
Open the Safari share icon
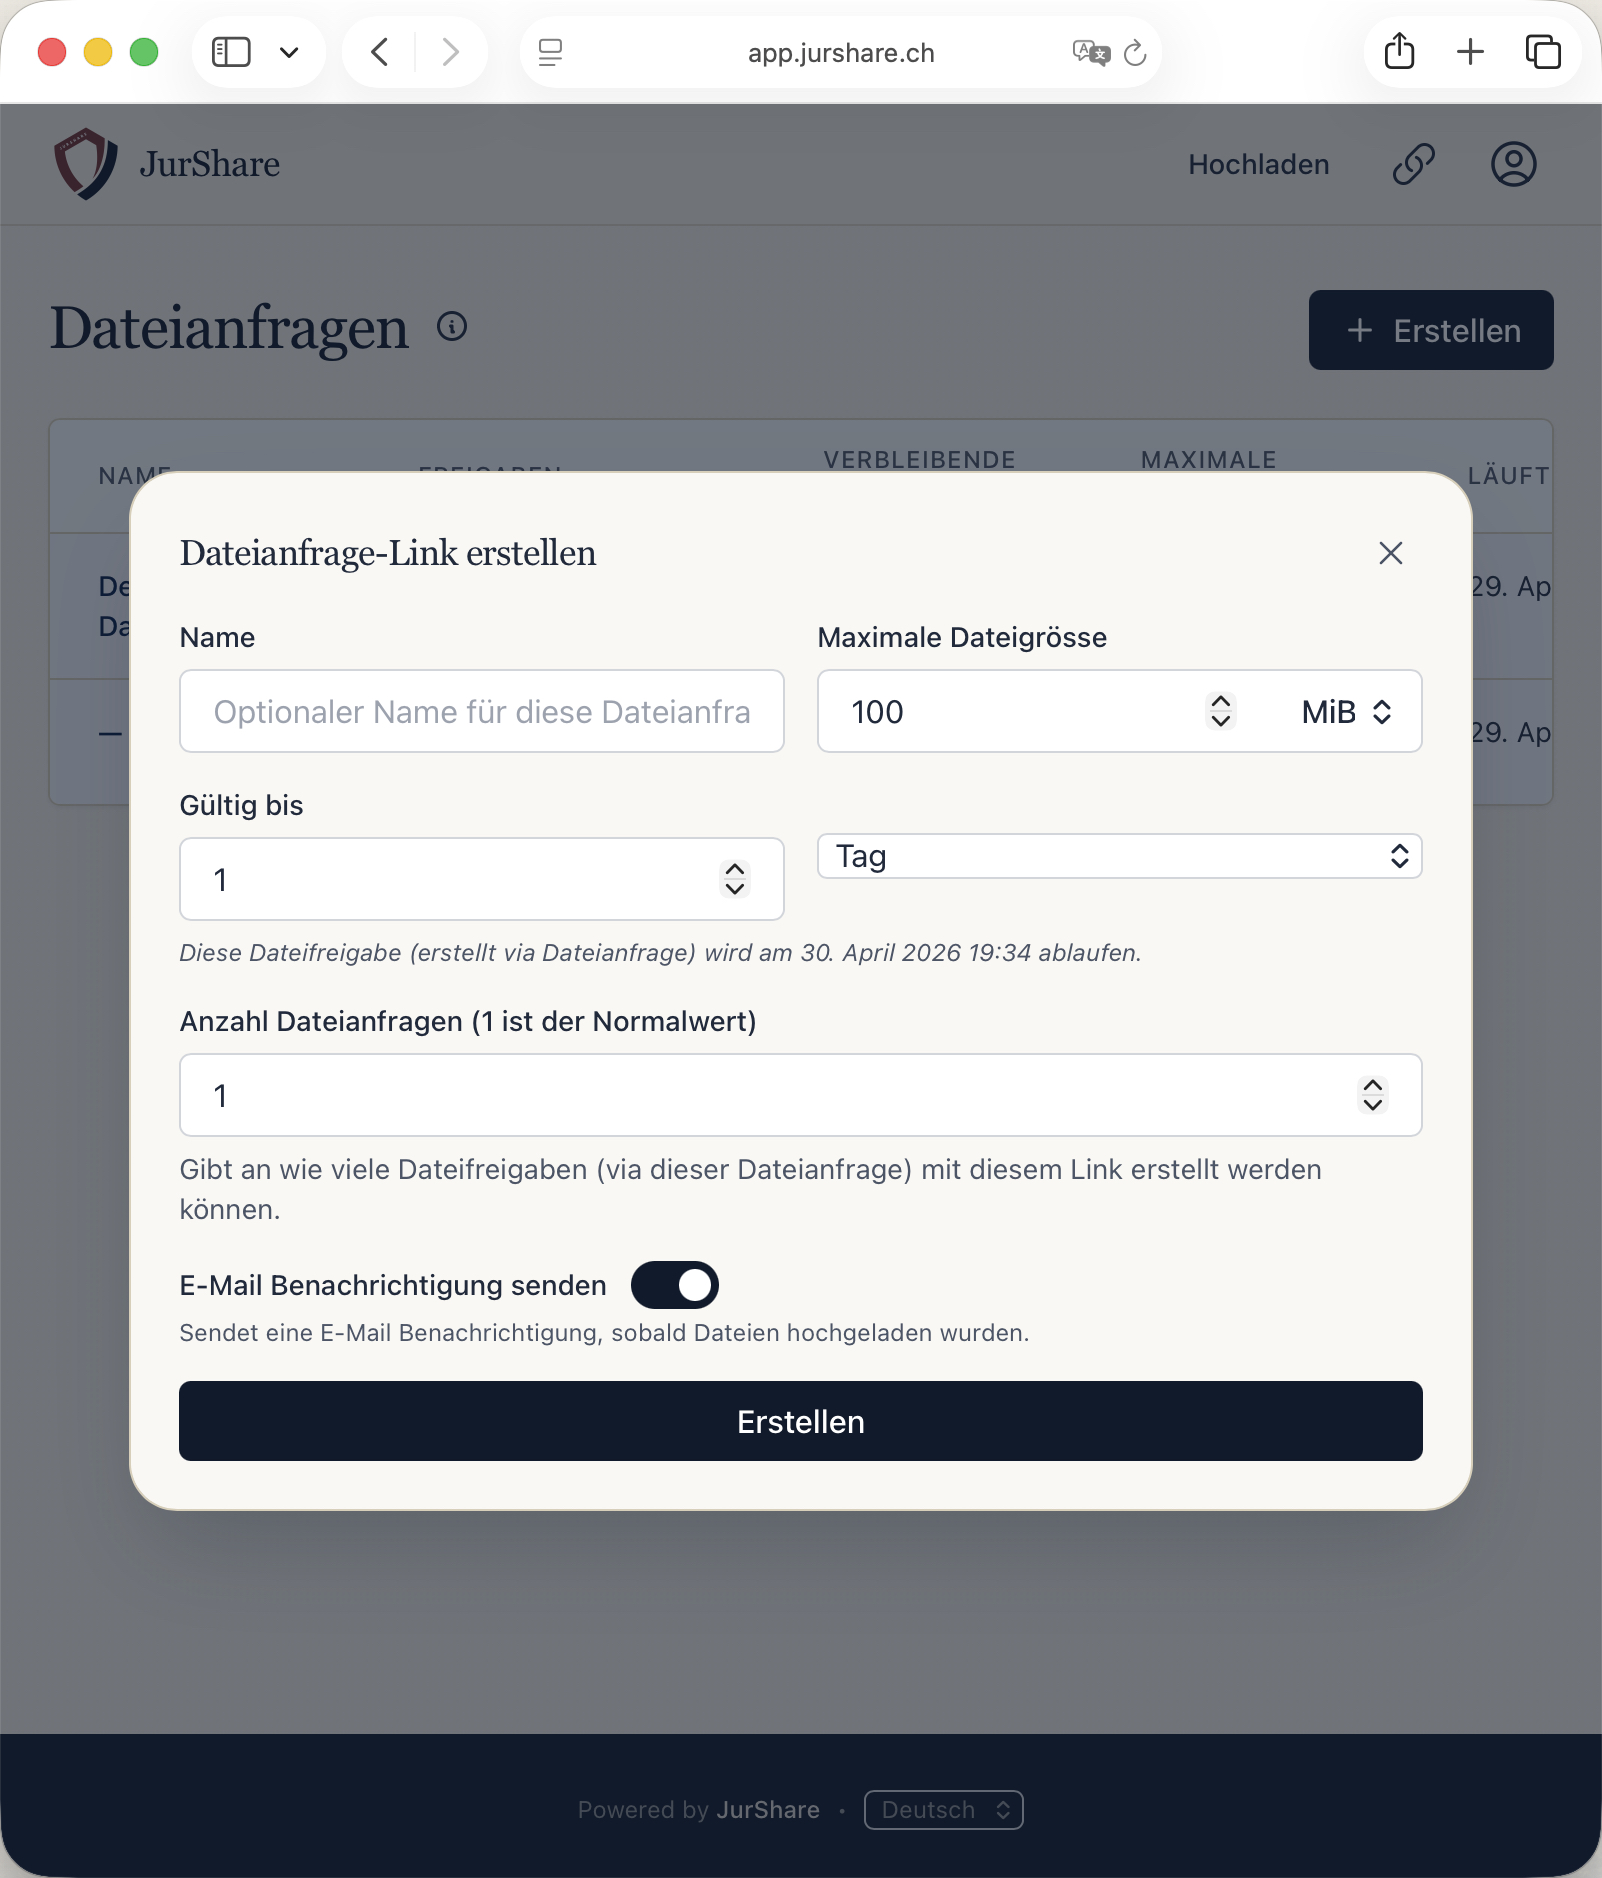tap(1399, 51)
